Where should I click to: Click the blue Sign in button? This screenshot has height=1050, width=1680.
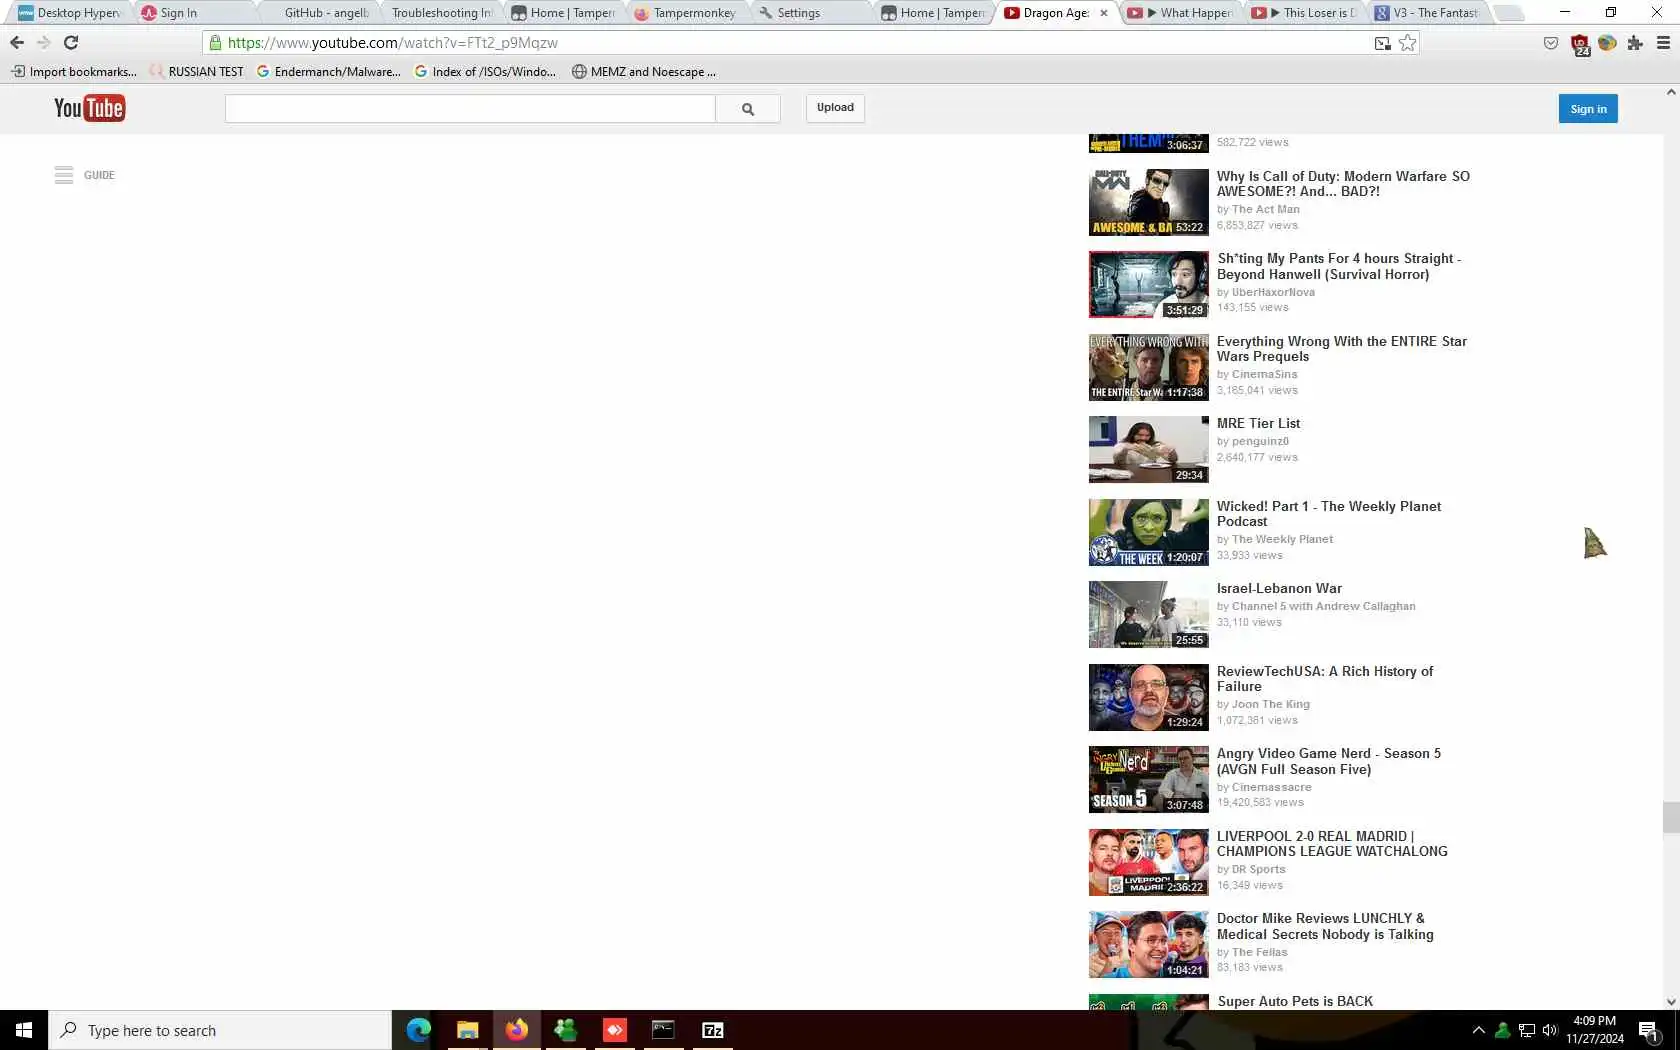pyautogui.click(x=1588, y=109)
